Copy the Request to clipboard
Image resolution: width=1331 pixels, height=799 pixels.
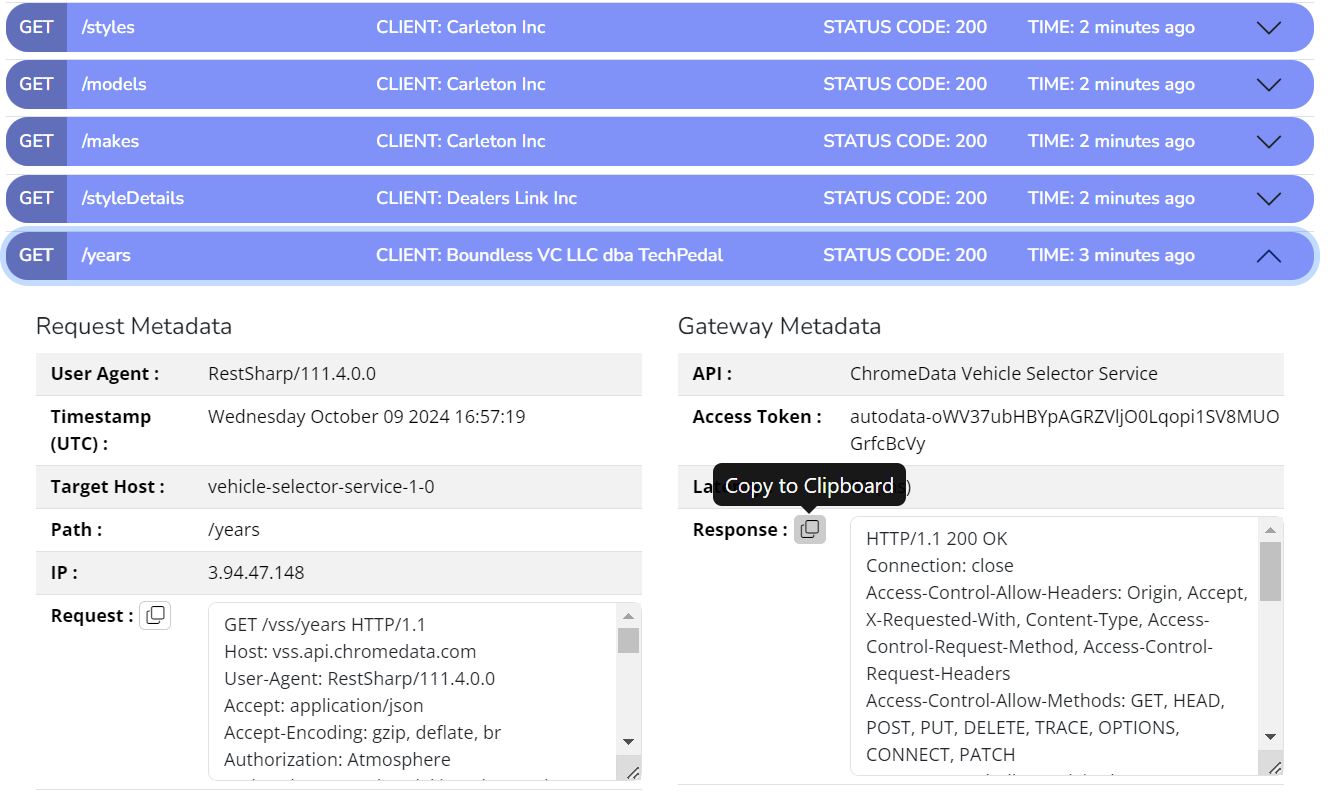click(x=155, y=616)
